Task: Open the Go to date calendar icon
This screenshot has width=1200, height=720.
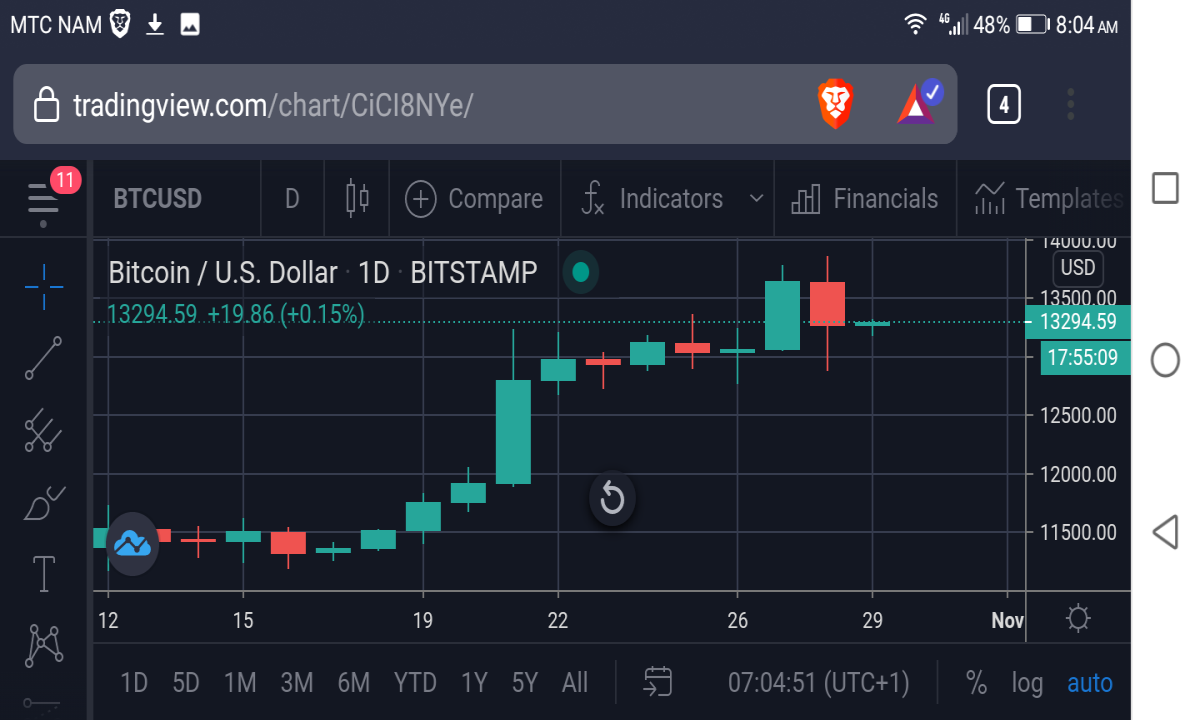Action: tap(657, 682)
